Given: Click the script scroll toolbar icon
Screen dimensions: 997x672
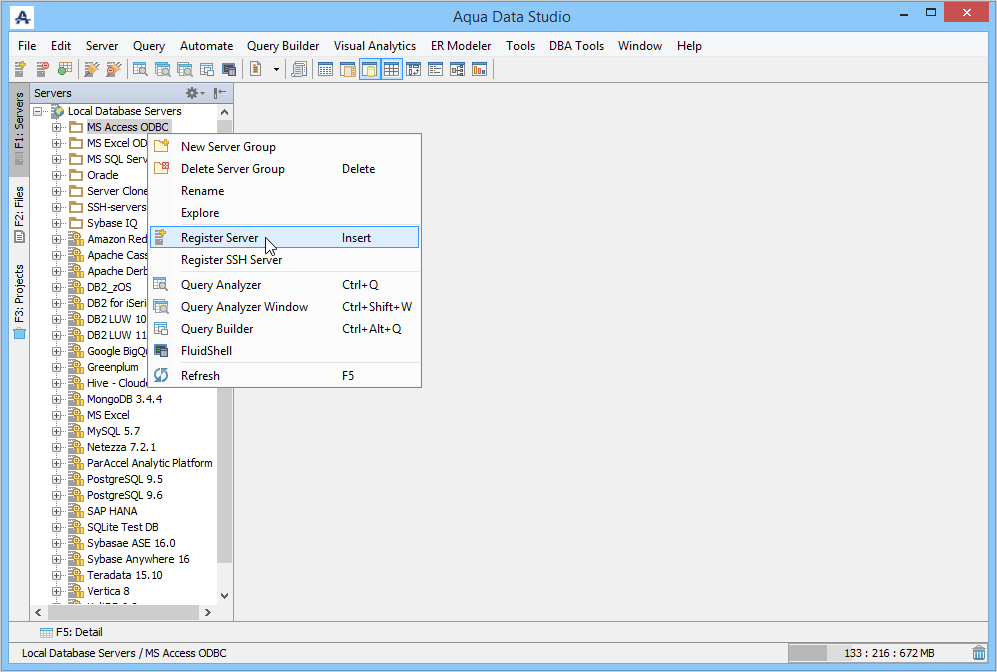Looking at the screenshot, I should pyautogui.click(x=299, y=69).
